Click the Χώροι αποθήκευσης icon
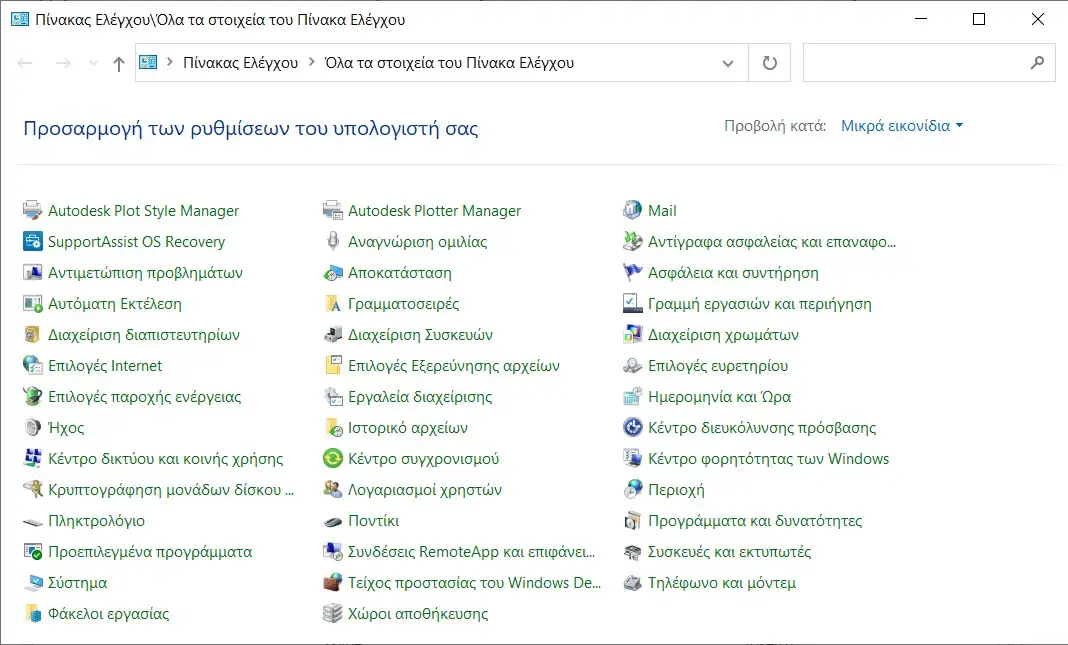 332,613
